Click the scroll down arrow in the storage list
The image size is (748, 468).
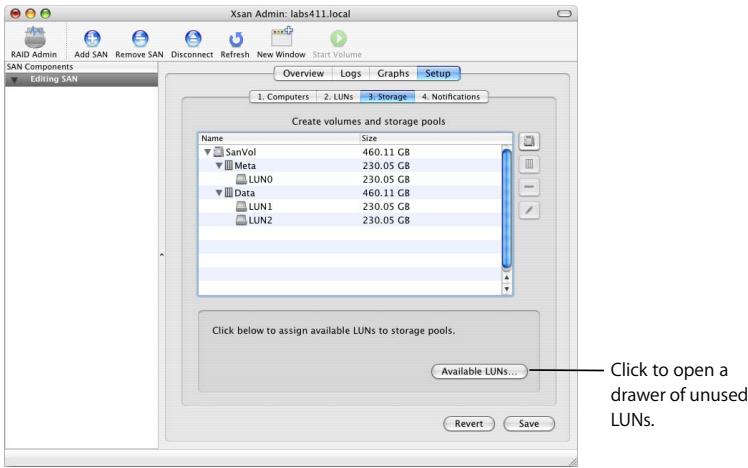click(x=507, y=289)
